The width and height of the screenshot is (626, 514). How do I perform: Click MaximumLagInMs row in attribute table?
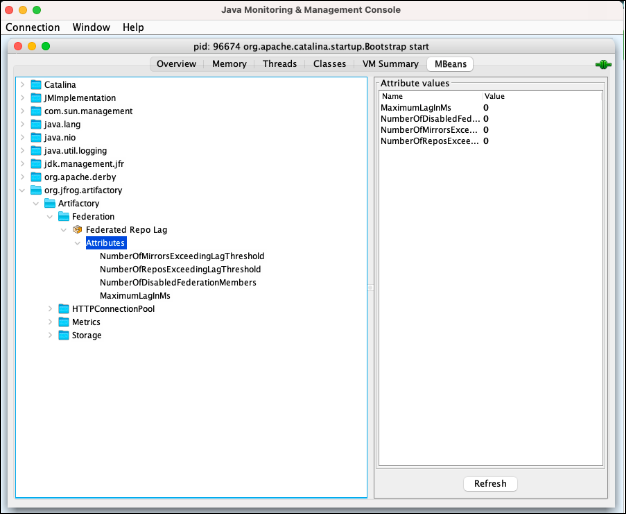tap(490, 108)
